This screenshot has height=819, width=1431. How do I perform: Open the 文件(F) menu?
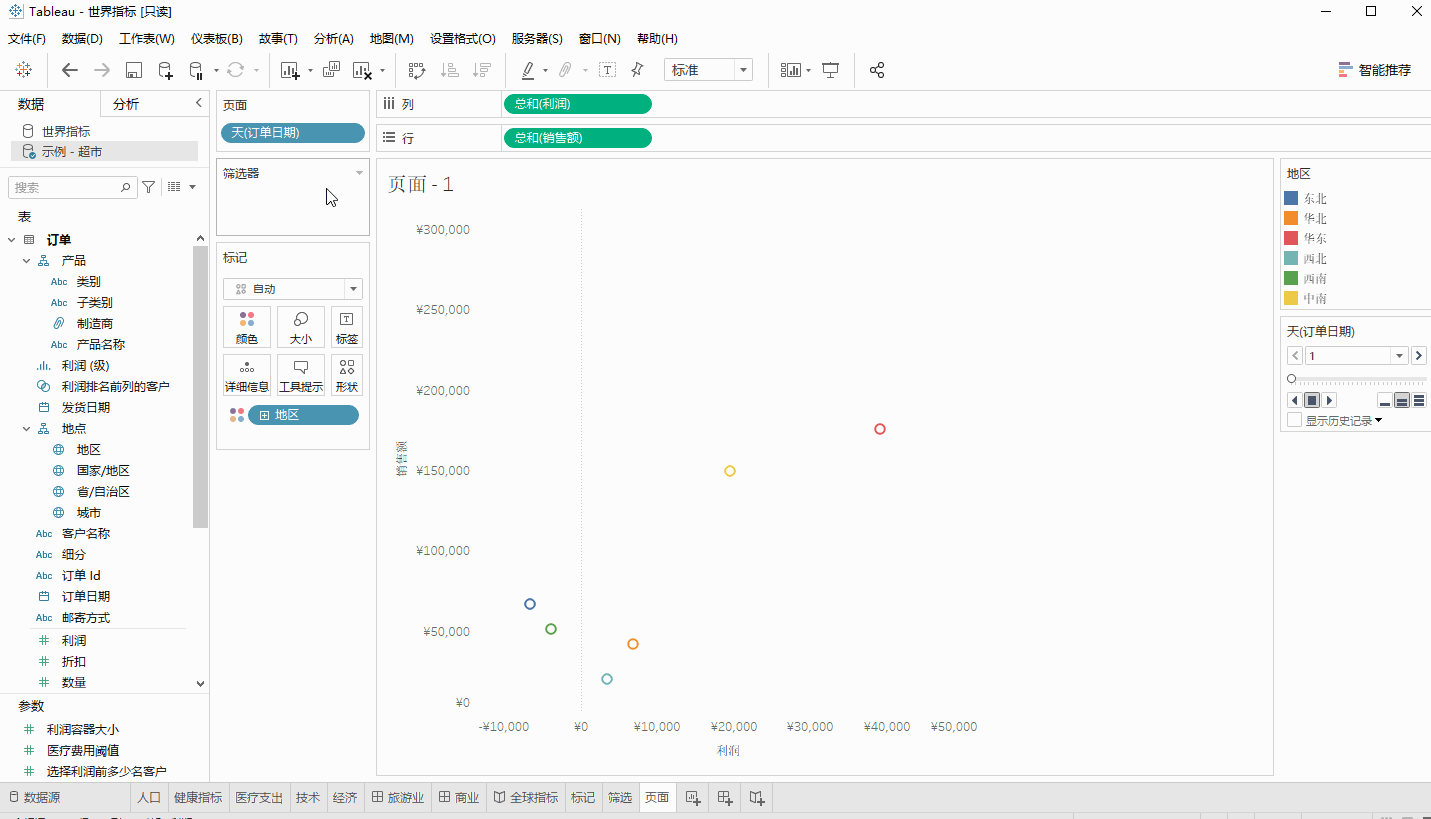pyautogui.click(x=27, y=39)
